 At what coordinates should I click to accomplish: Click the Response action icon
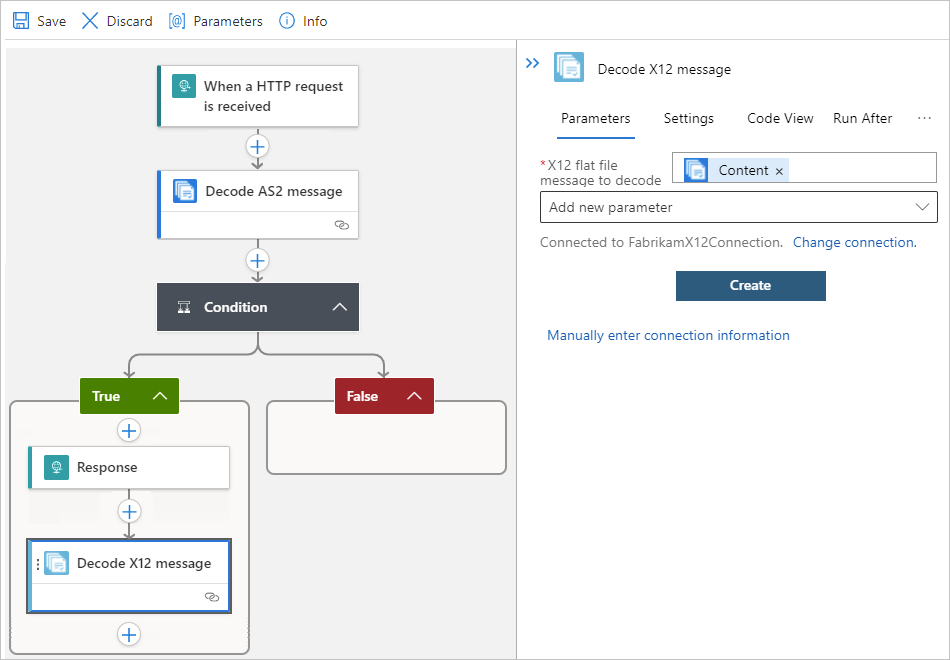(55, 467)
